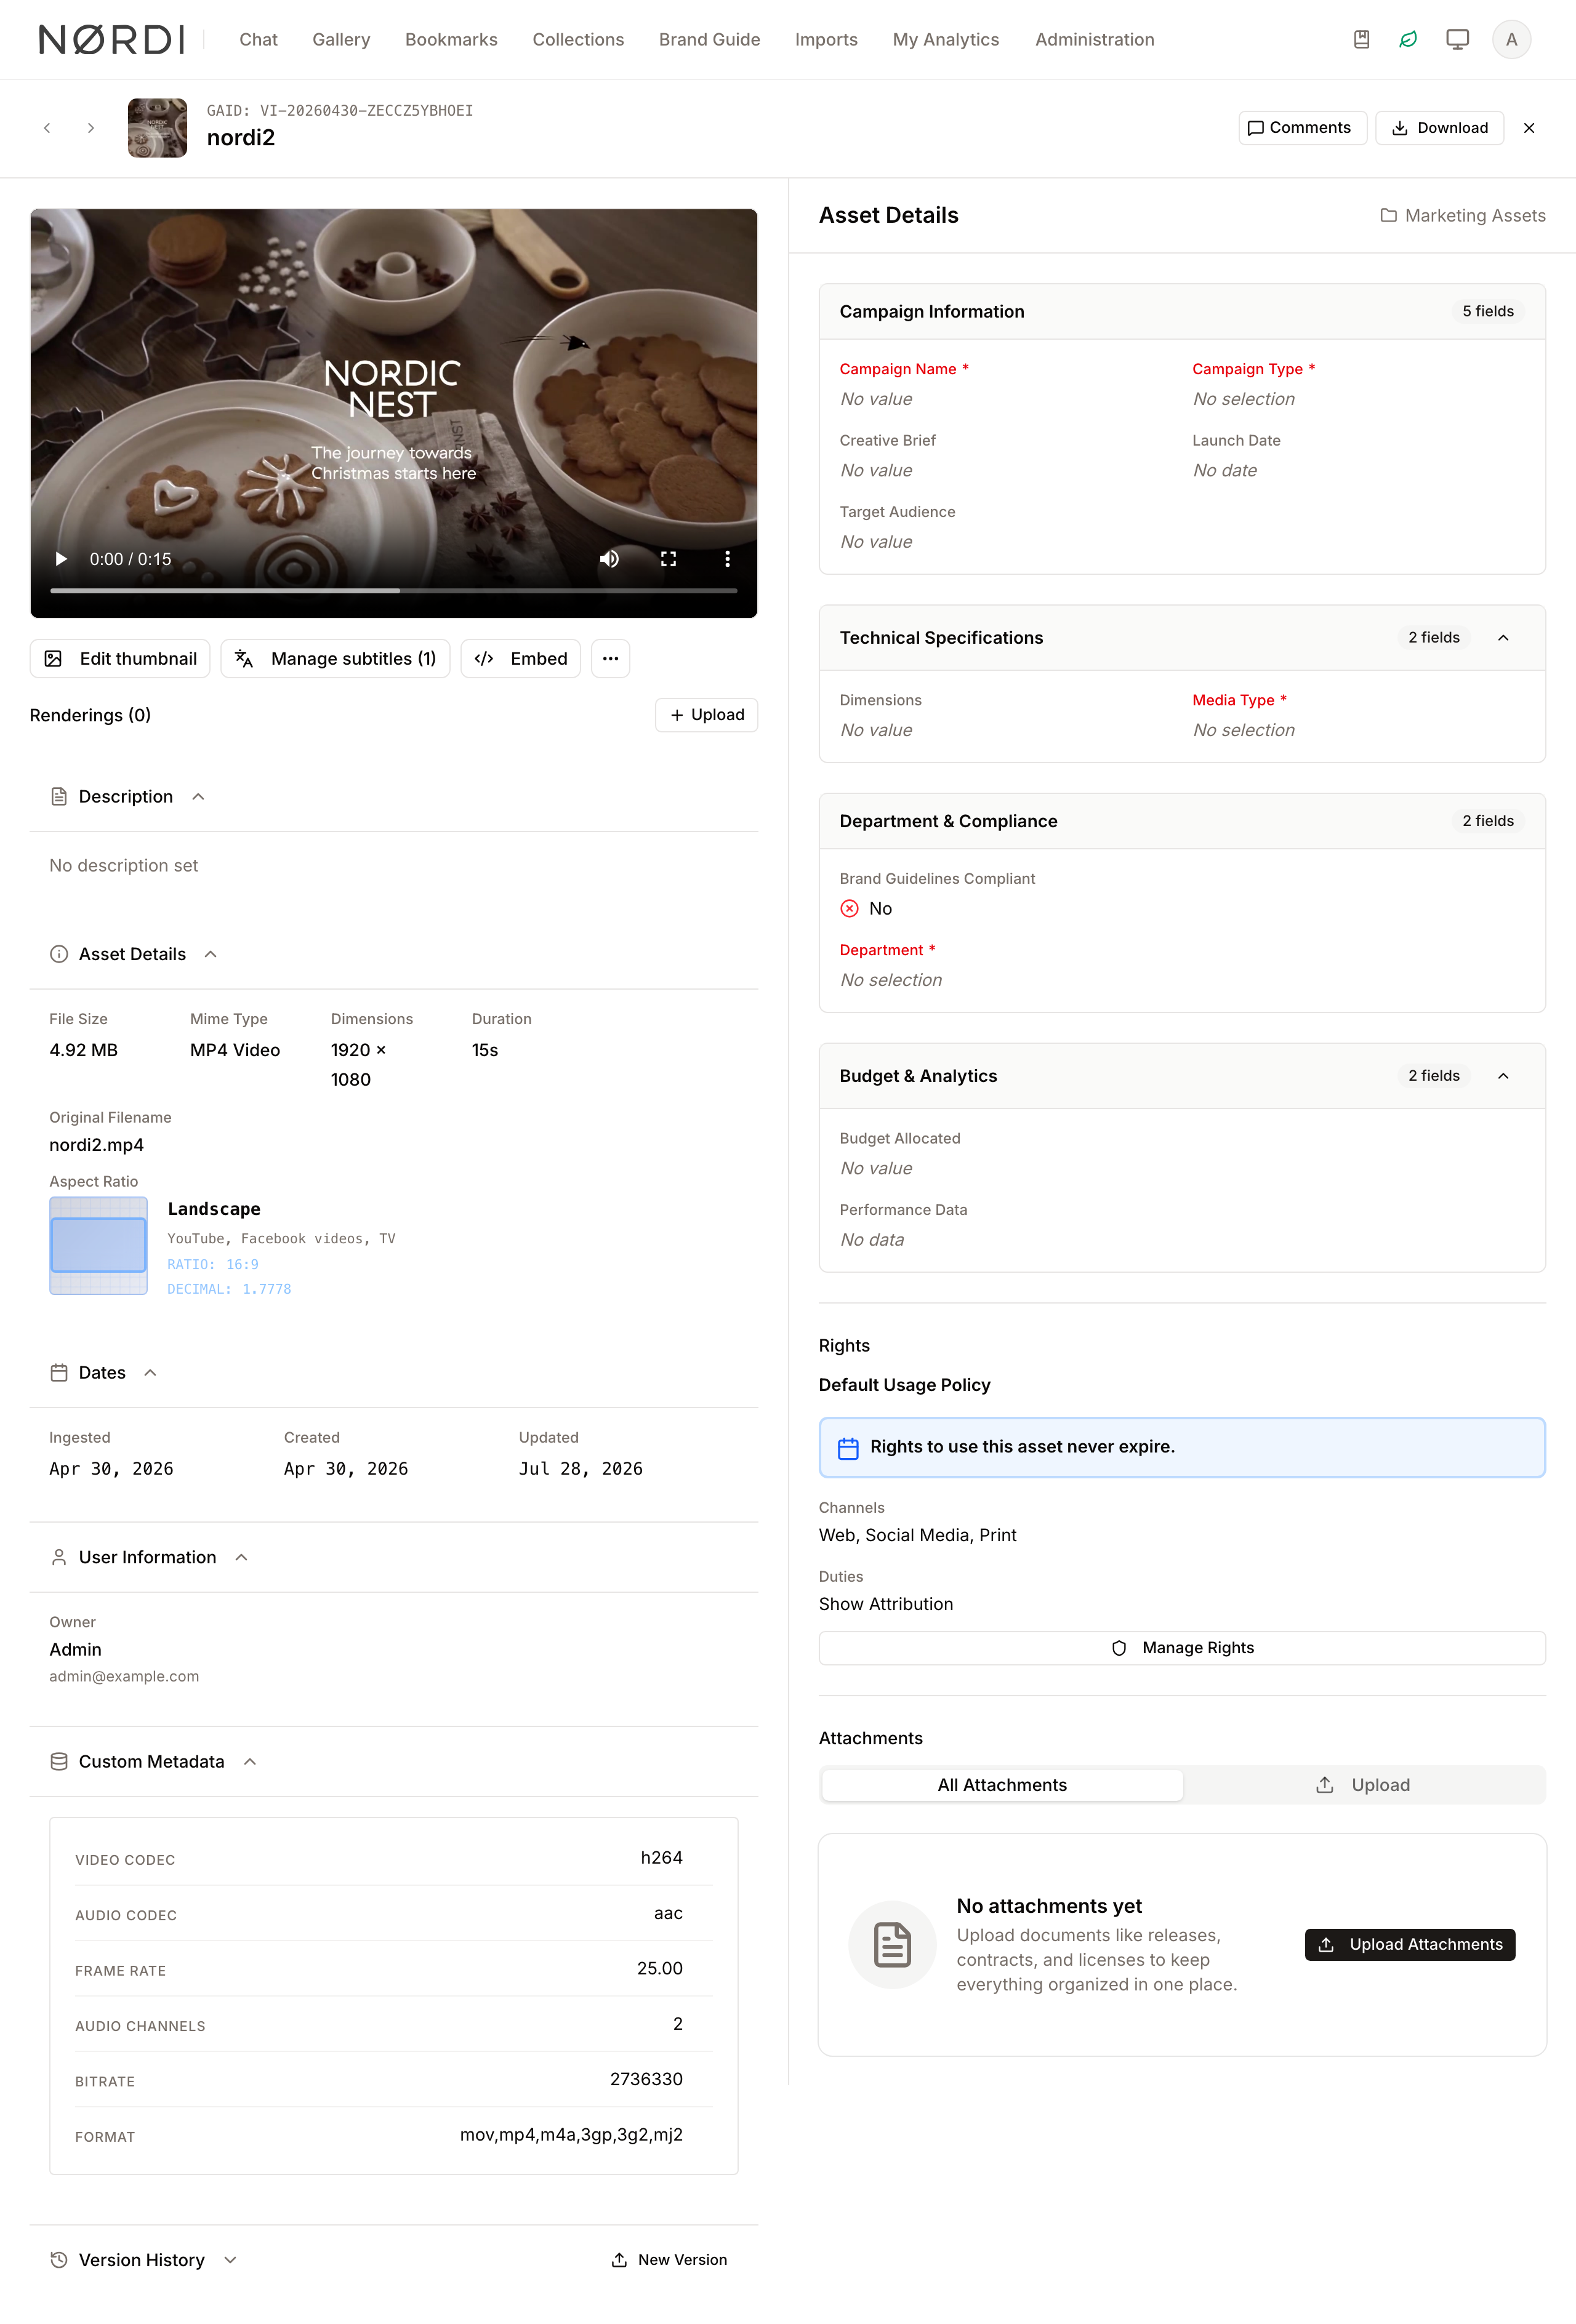Viewport: 1576px width, 2324px height.
Task: Set the Launch Date value
Action: (x=1225, y=470)
